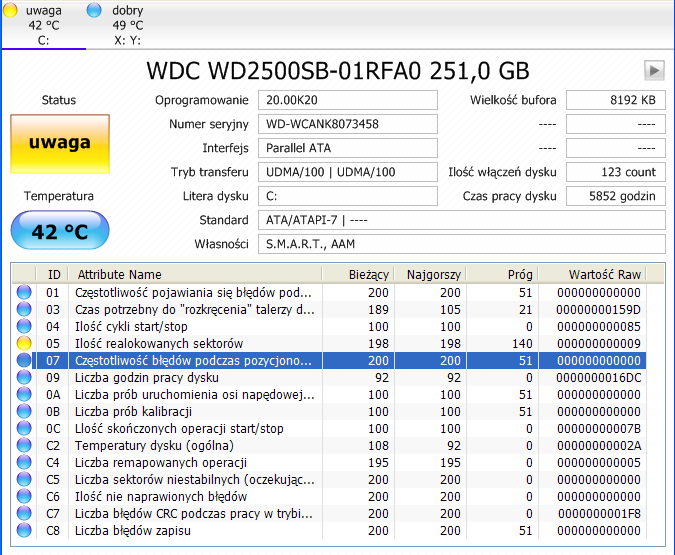Image resolution: width=675 pixels, height=555 pixels.
Task: Click the yellow warning dot of attribute 05
Action: click(24, 343)
